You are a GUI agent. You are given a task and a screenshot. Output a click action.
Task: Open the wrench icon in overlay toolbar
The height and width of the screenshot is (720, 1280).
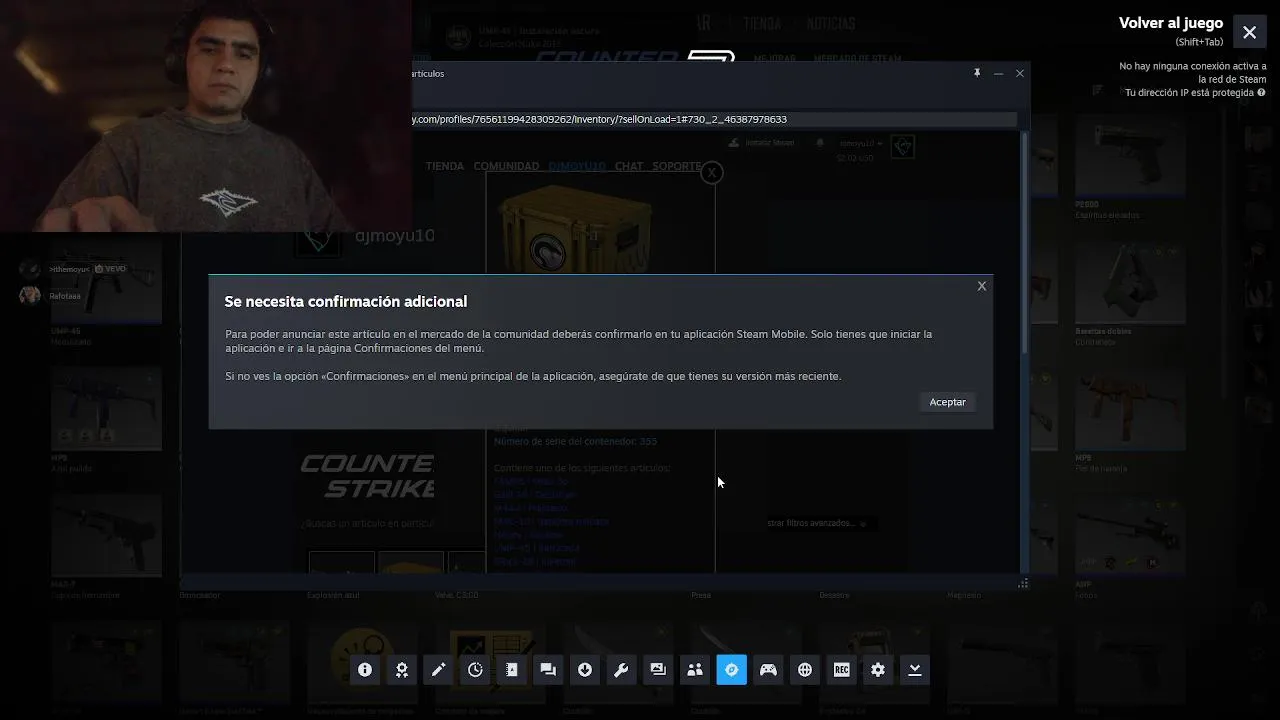[x=621, y=670]
